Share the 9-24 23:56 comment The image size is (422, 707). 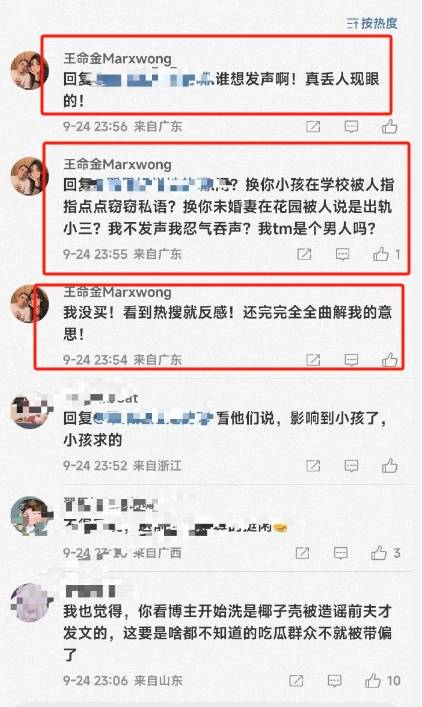(313, 127)
